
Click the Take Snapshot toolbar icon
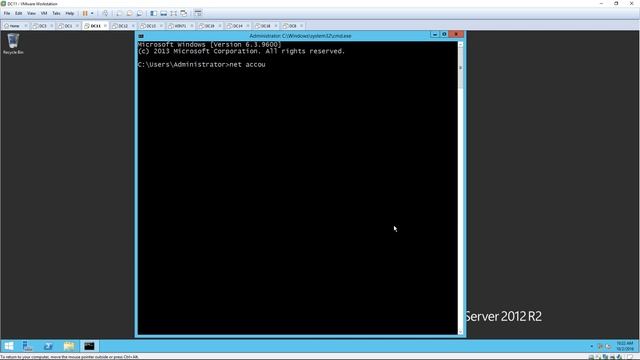tap(119, 13)
